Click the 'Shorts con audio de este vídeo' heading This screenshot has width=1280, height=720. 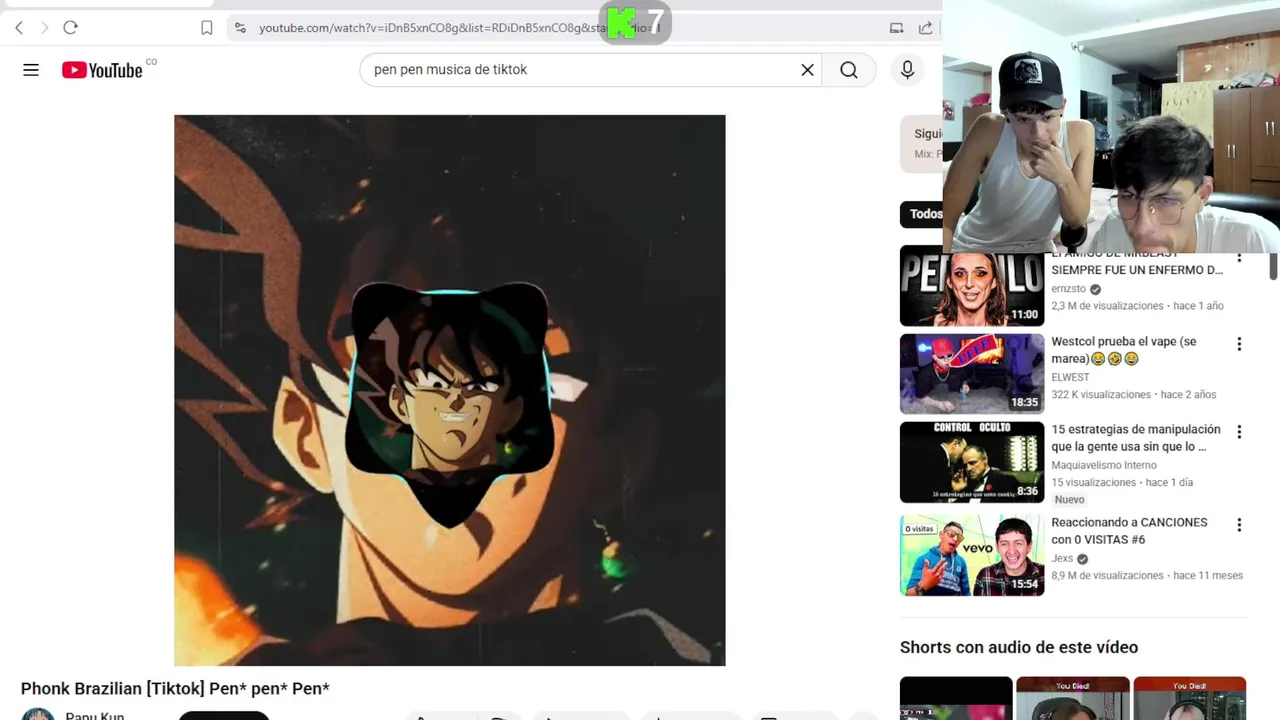pyautogui.click(x=1019, y=647)
